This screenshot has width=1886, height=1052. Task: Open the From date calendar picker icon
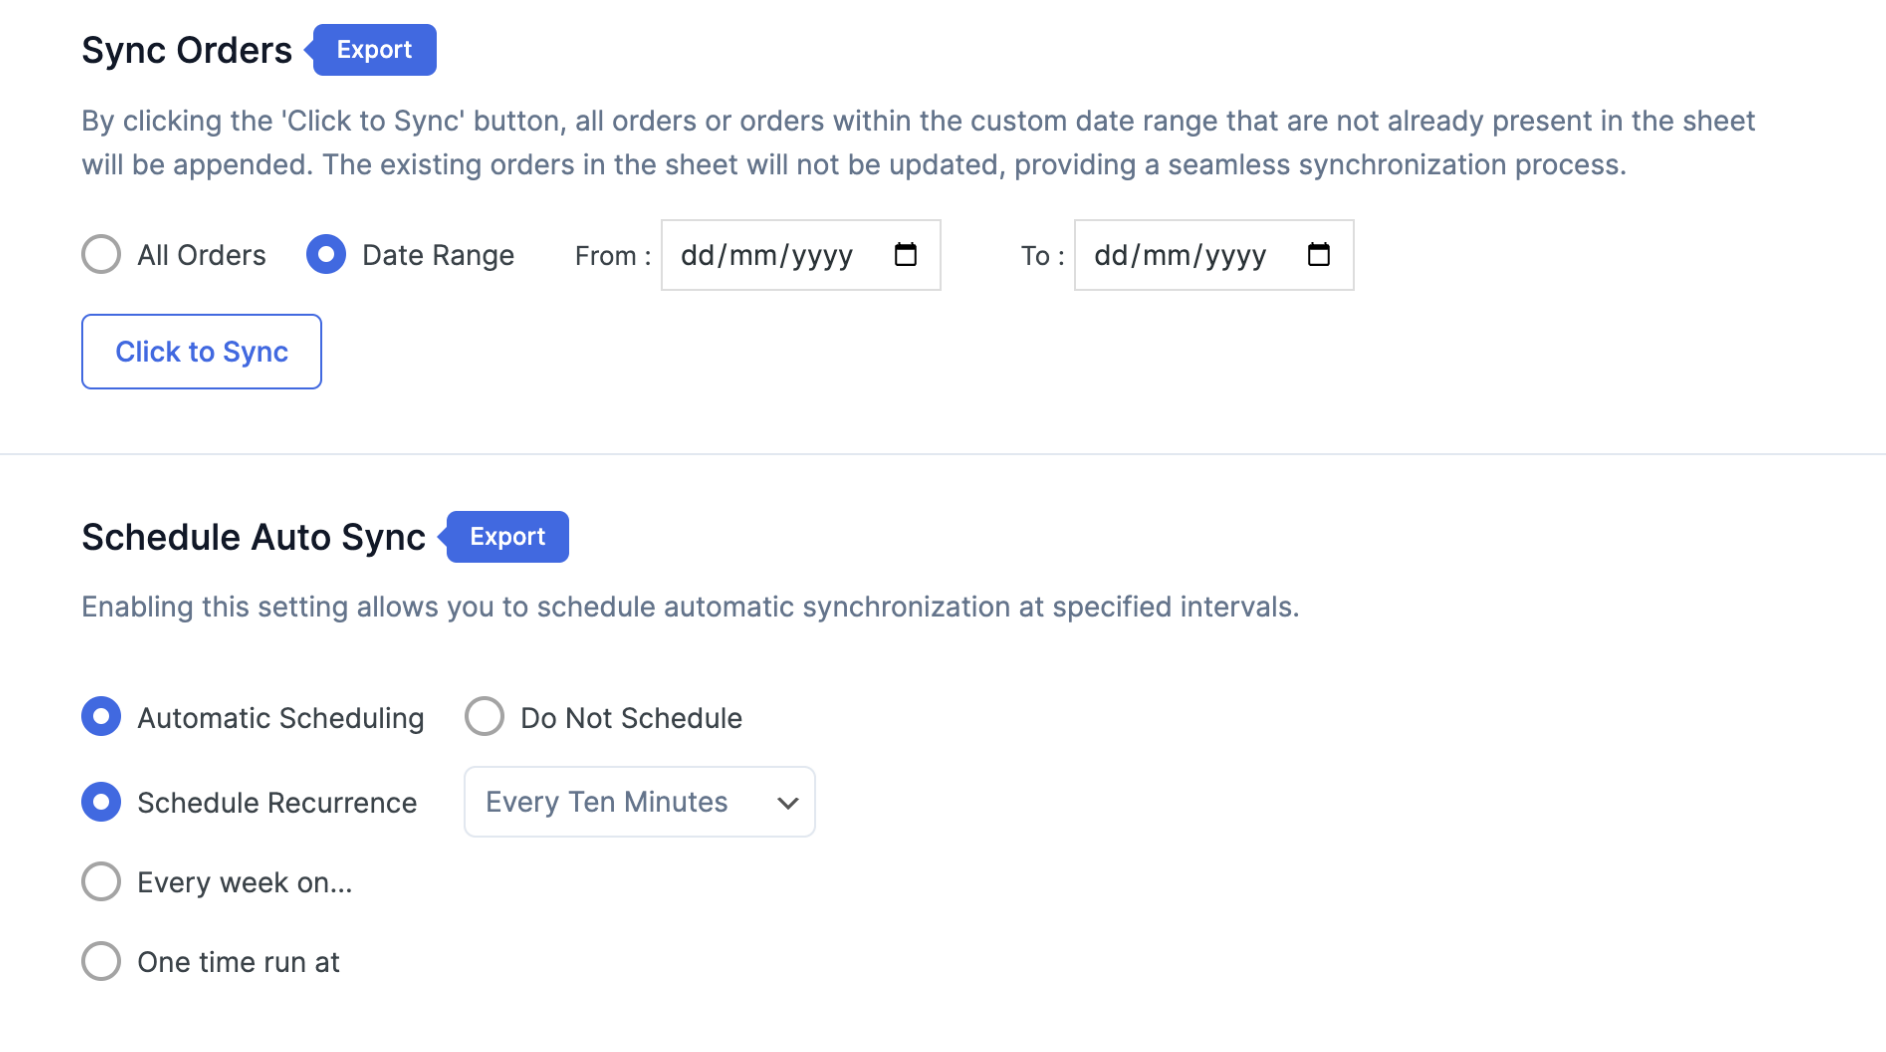click(x=905, y=255)
